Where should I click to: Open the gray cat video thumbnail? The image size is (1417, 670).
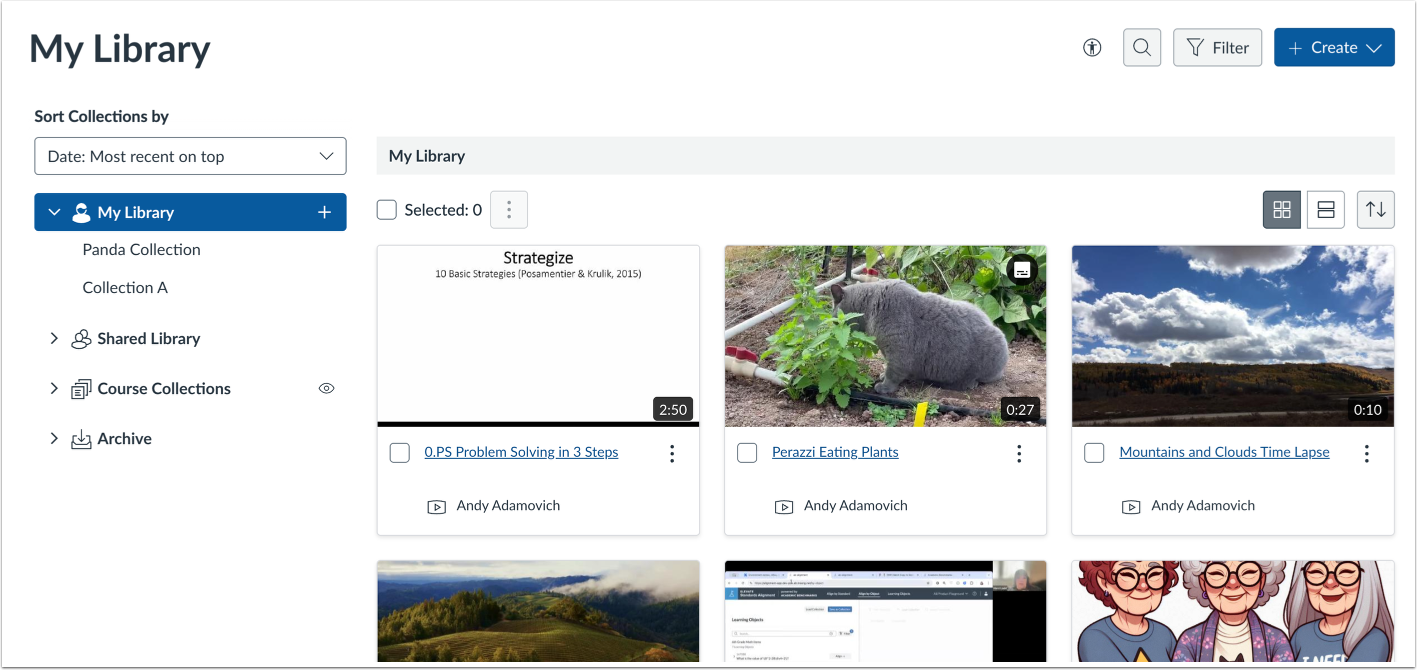pos(885,336)
